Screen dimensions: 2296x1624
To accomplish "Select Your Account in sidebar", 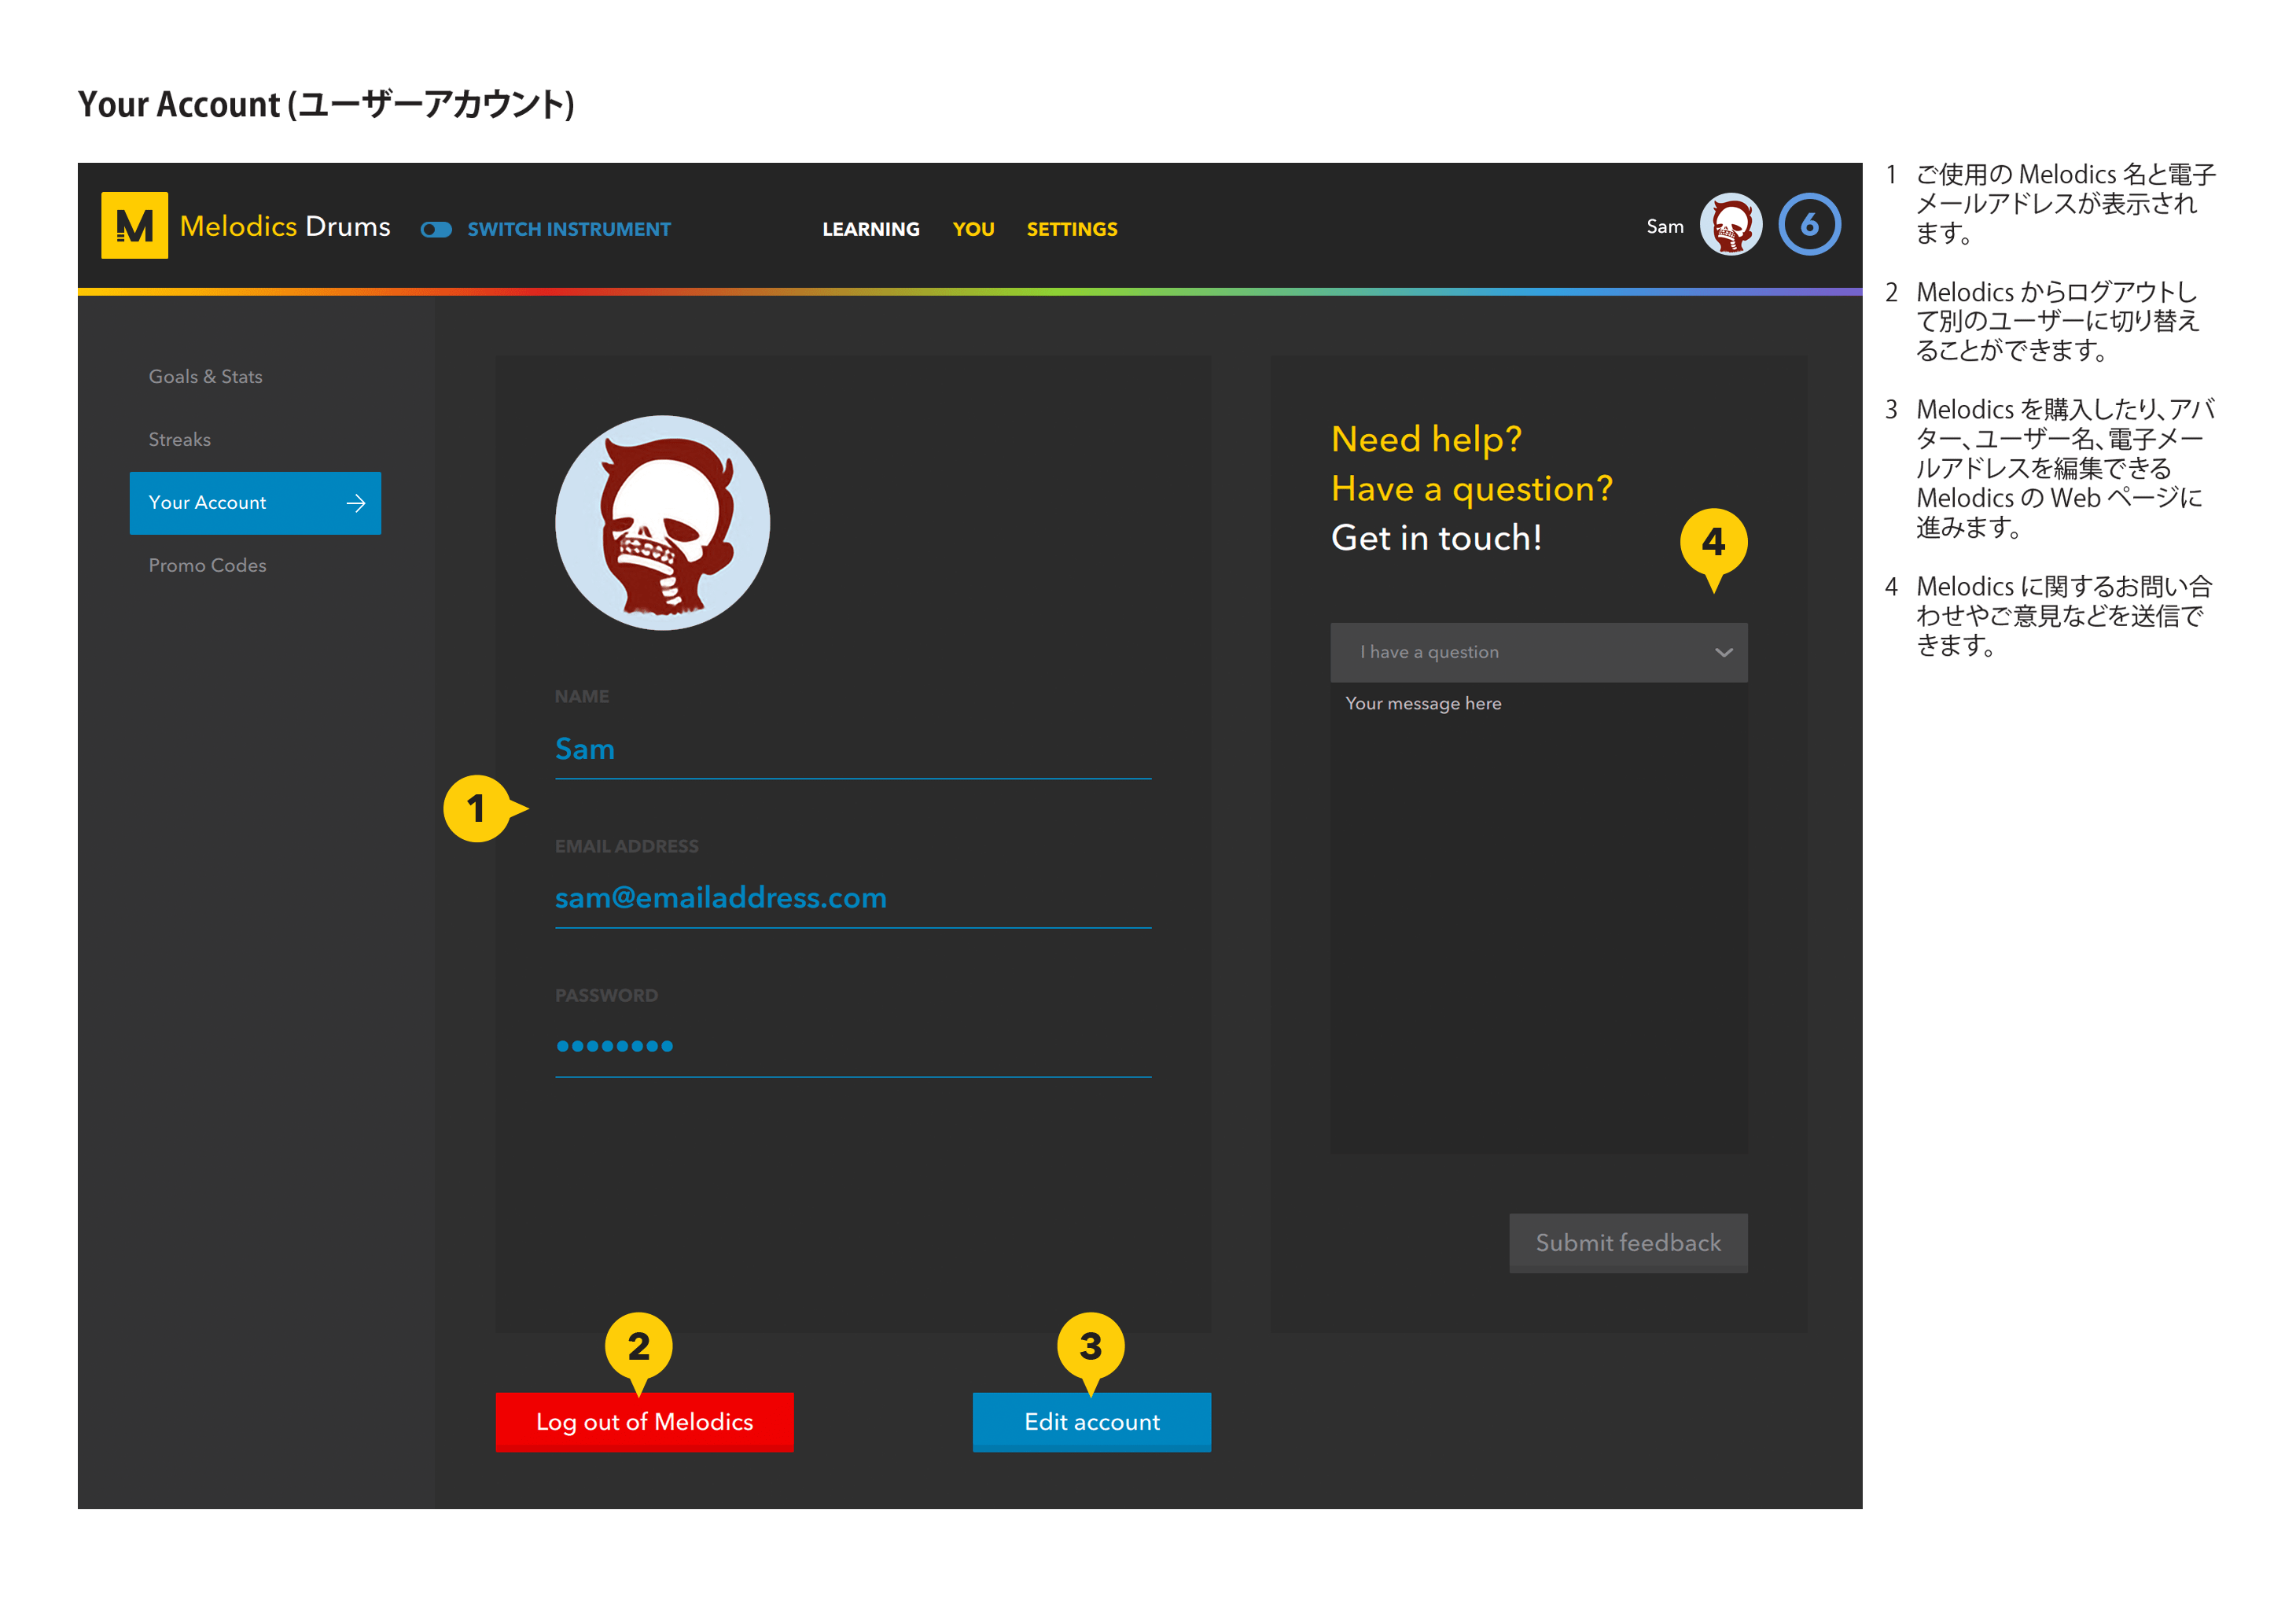I will pyautogui.click(x=255, y=503).
